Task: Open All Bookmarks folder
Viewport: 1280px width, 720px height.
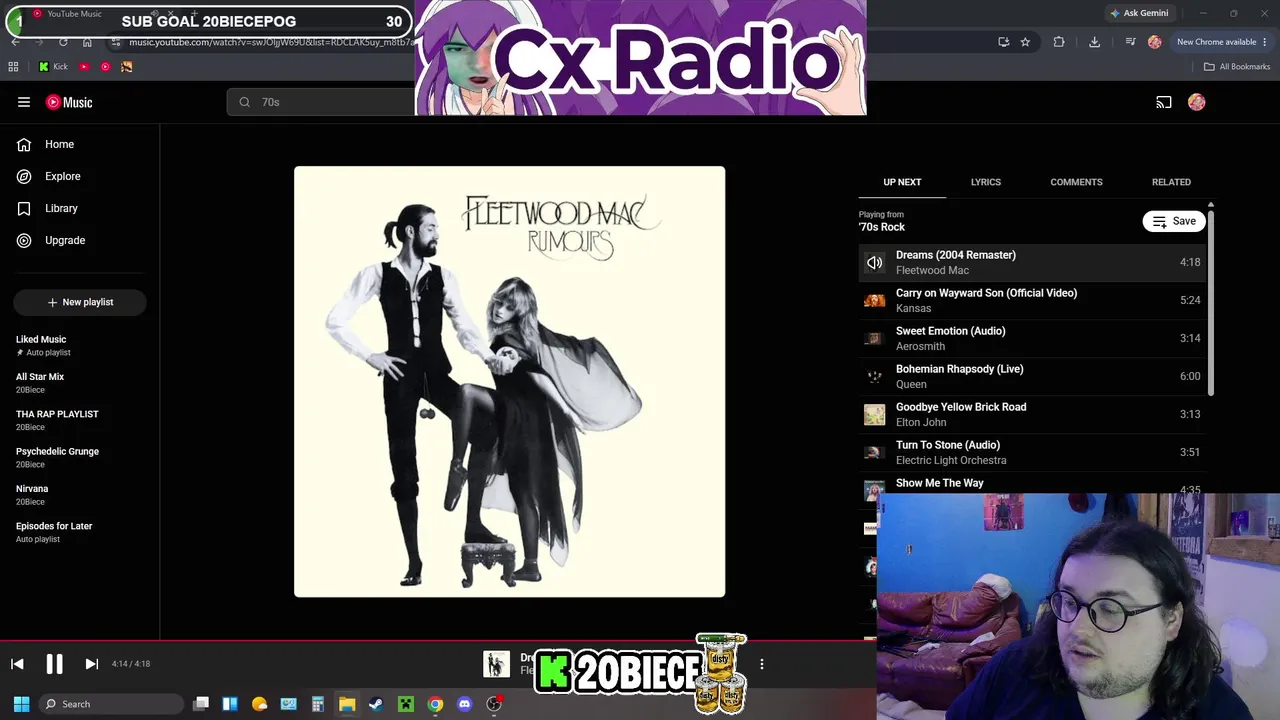Action: click(1237, 67)
